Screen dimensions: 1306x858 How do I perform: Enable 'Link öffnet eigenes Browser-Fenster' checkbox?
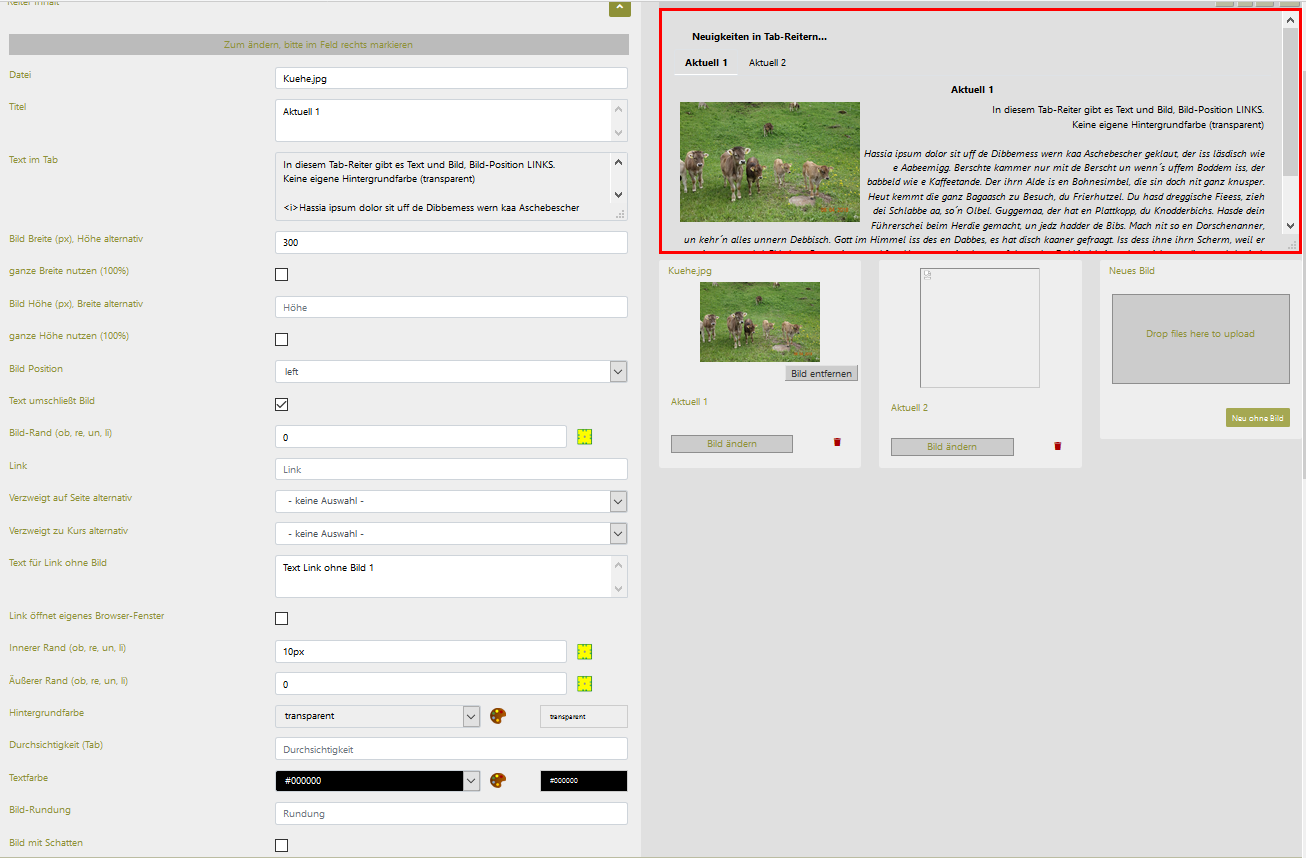point(282,619)
